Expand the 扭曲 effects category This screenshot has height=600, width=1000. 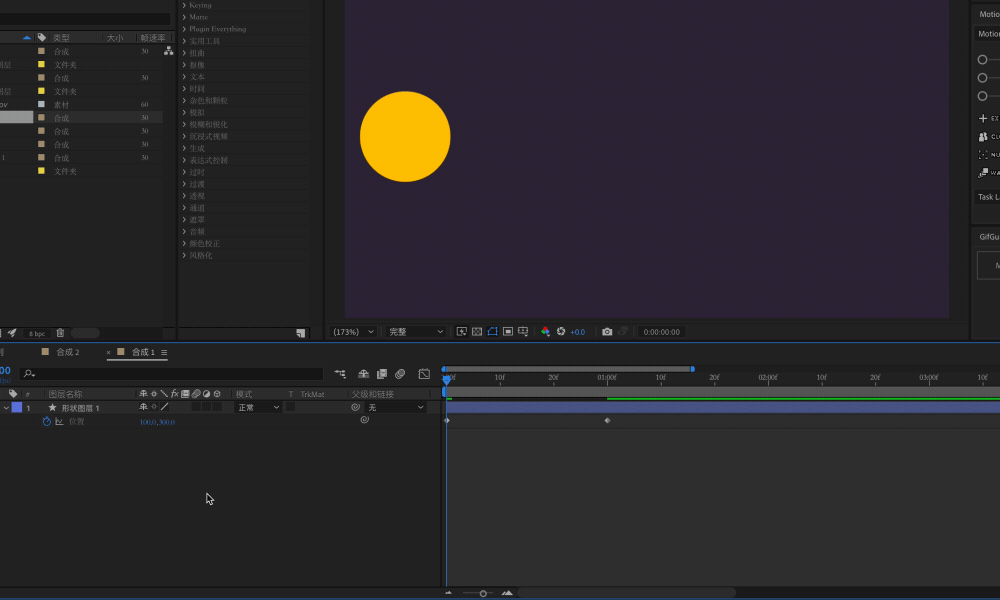(184, 53)
